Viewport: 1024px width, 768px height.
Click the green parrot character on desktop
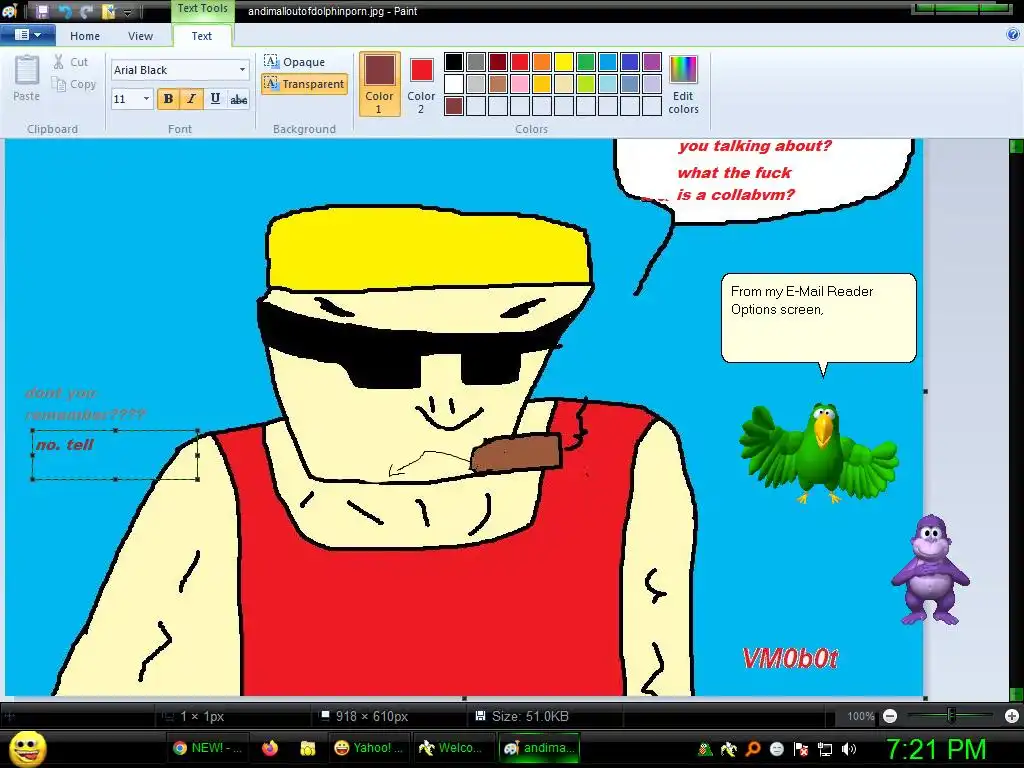[x=820, y=453]
